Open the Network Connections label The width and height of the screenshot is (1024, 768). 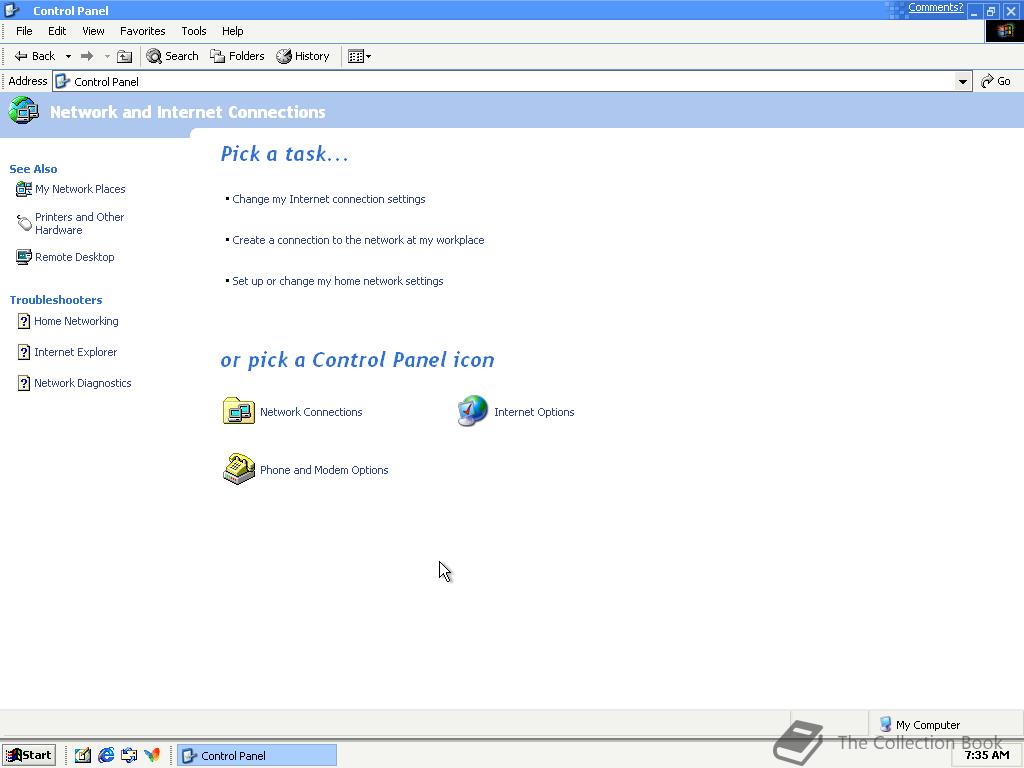[311, 412]
